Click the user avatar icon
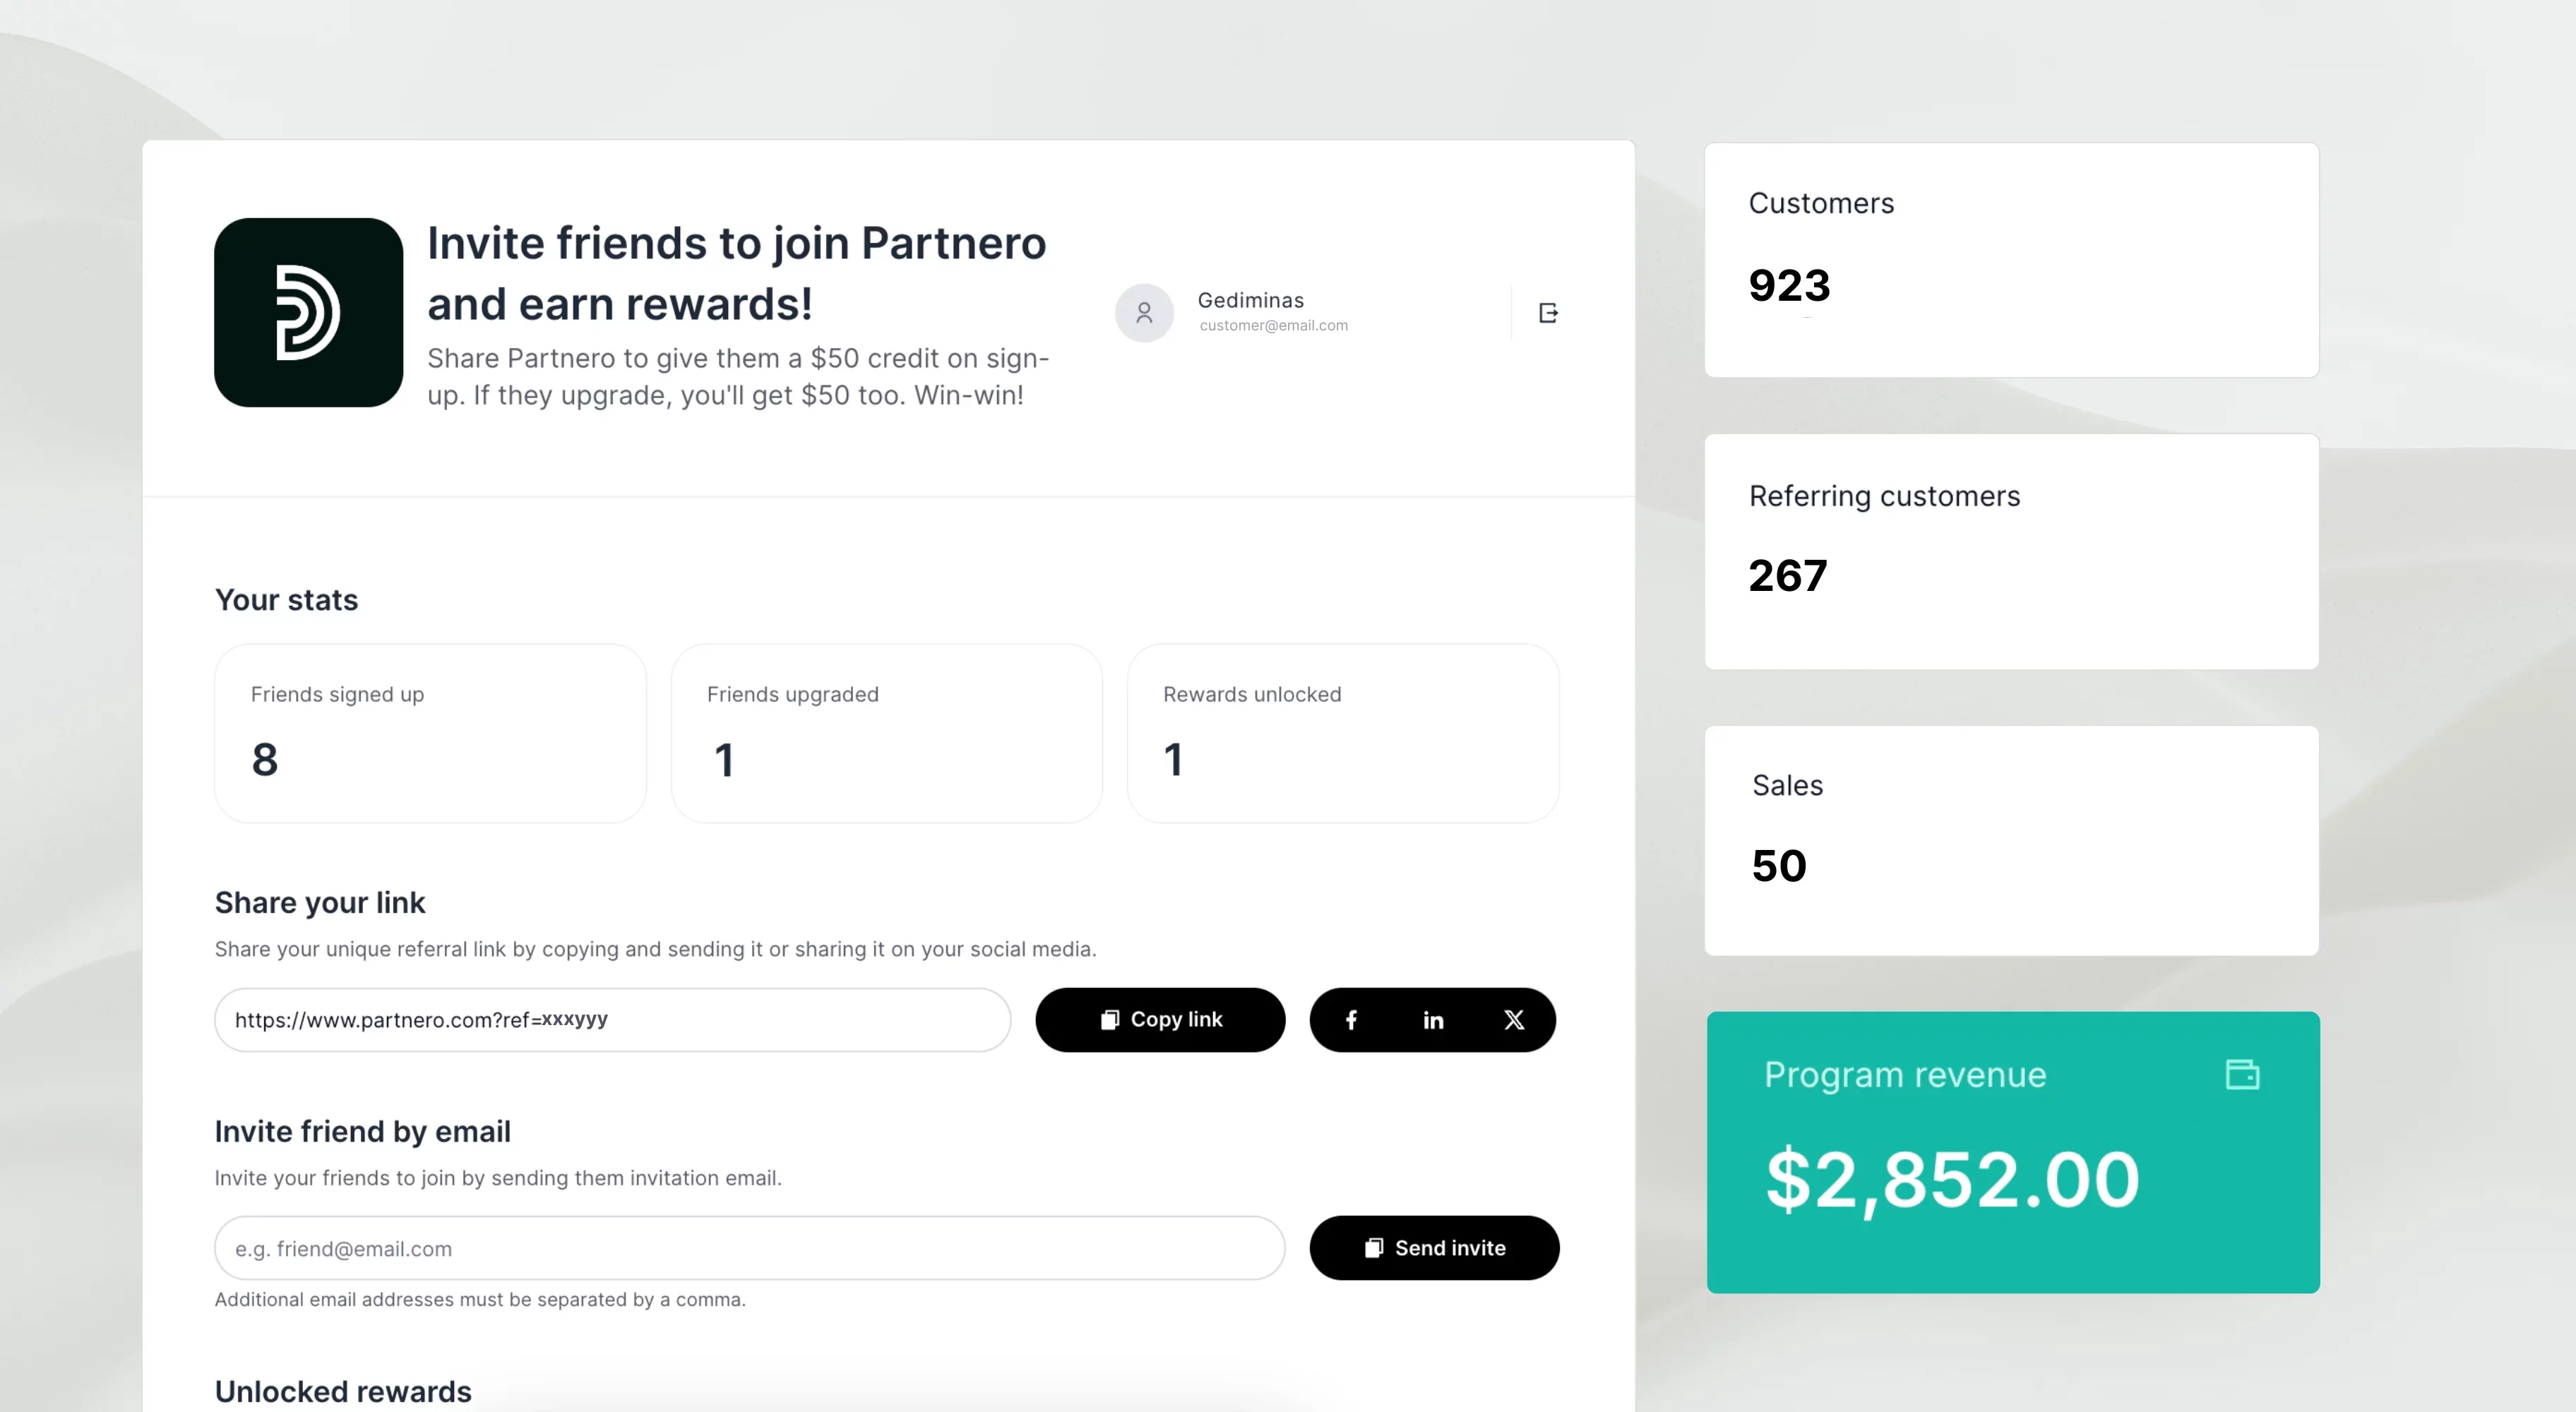The width and height of the screenshot is (2576, 1412). click(1144, 313)
